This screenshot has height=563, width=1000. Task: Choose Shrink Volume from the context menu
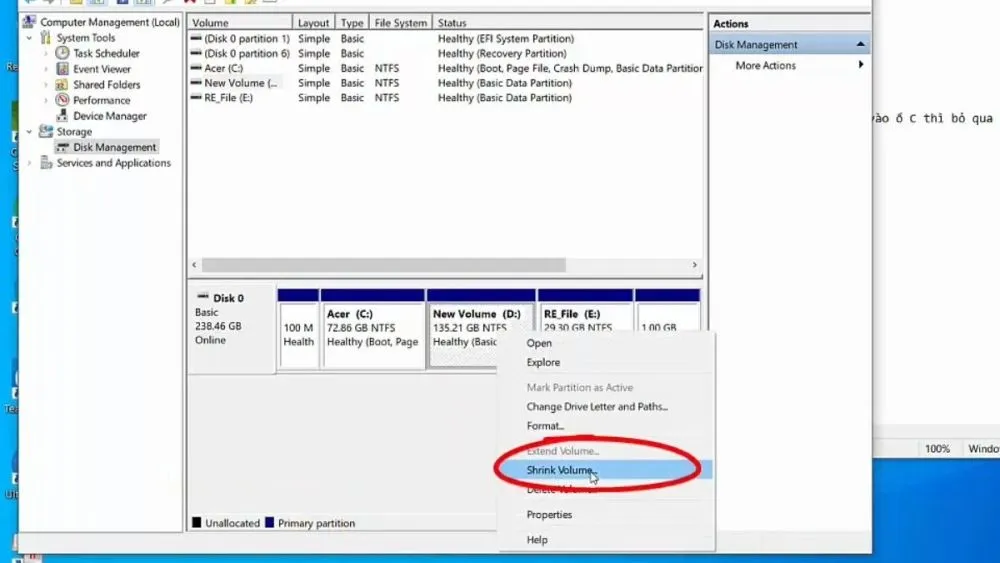(560, 469)
